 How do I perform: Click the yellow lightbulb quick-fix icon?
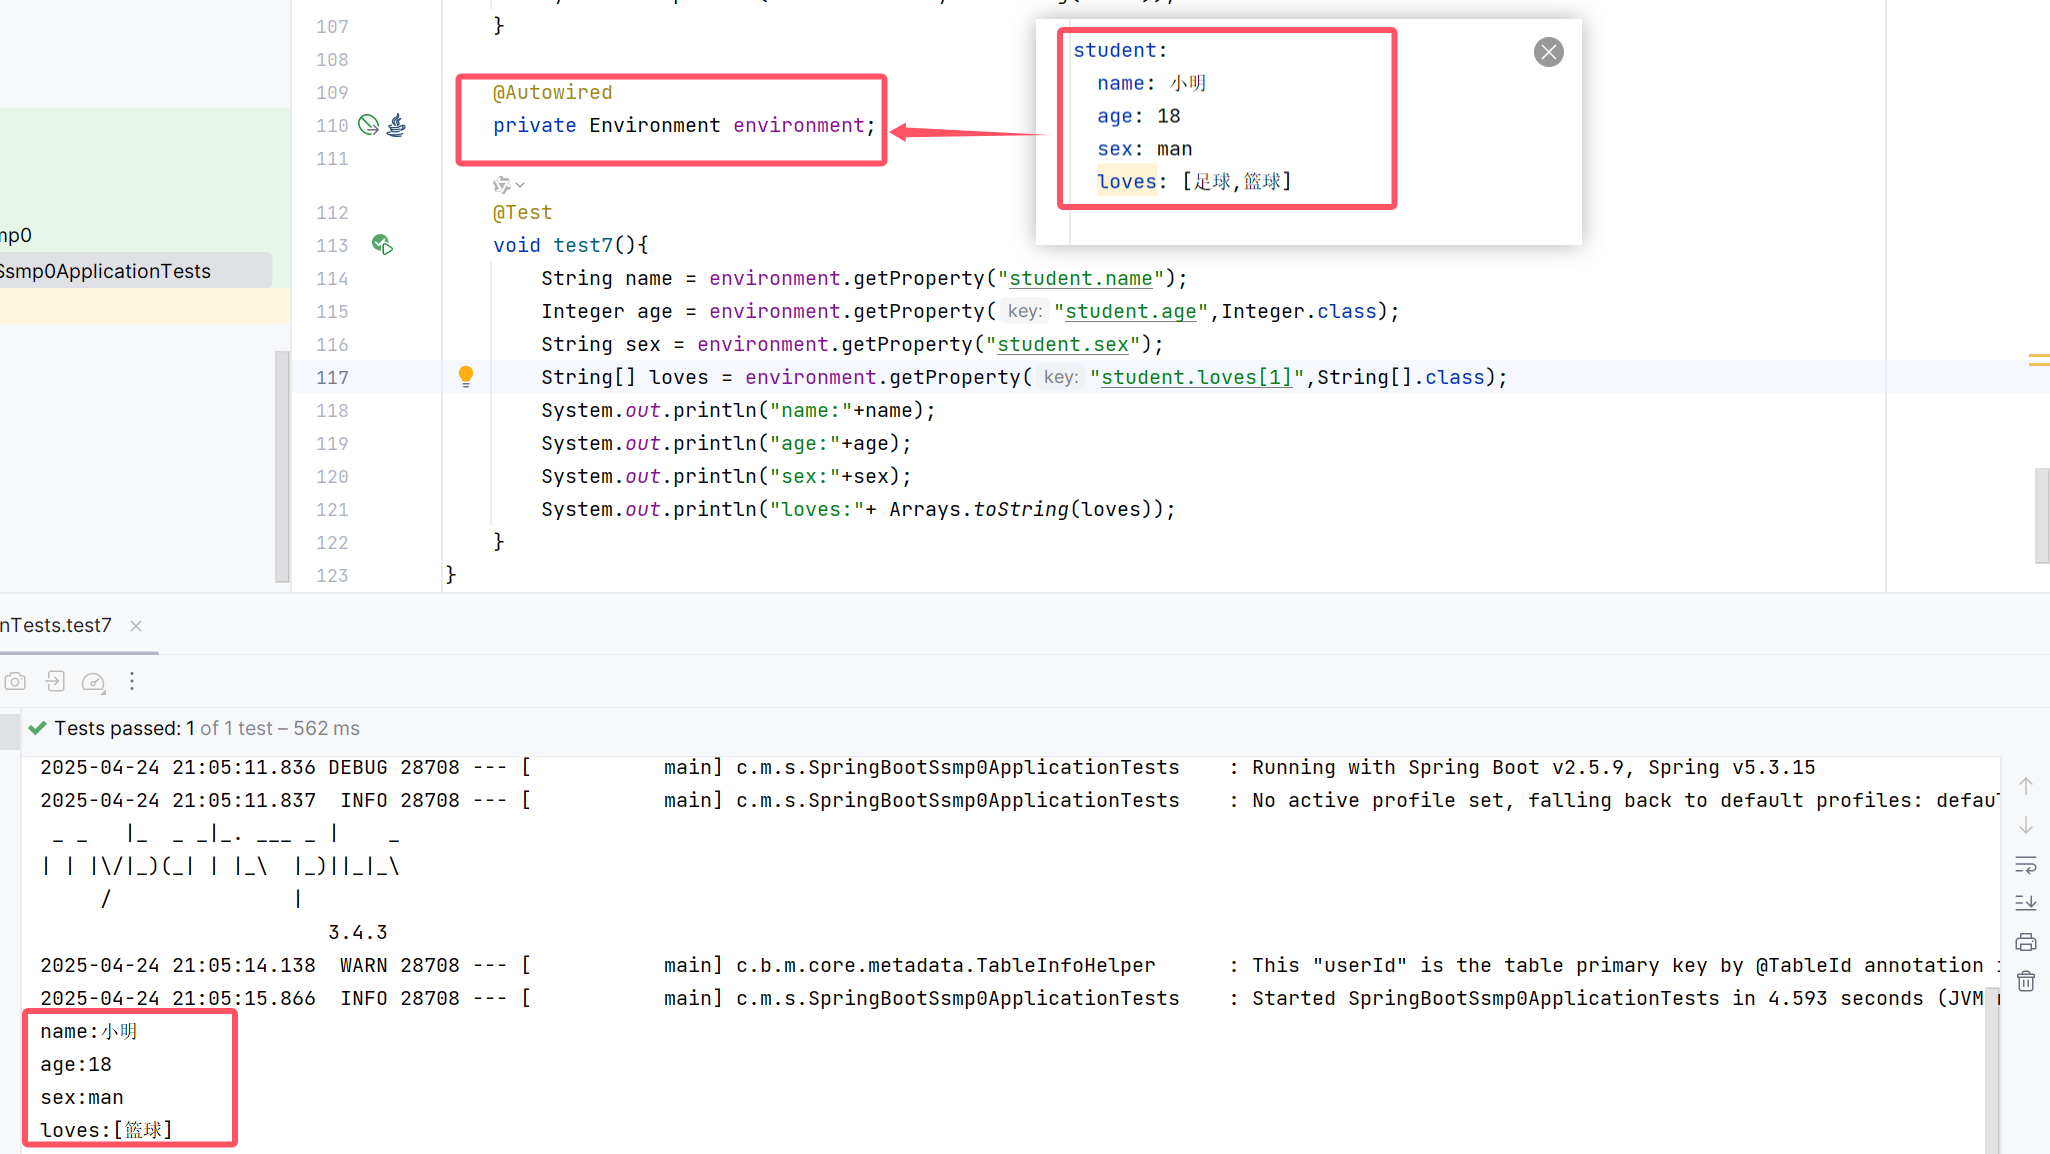click(466, 376)
